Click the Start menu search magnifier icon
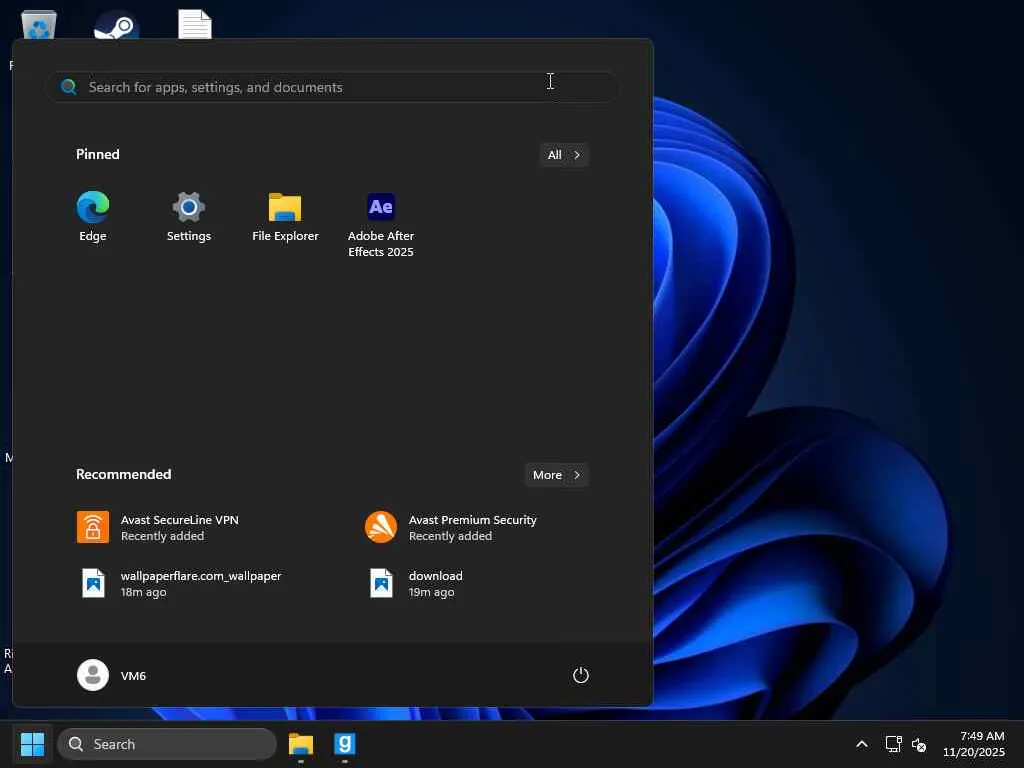This screenshot has height=768, width=1024. pyautogui.click(x=69, y=87)
